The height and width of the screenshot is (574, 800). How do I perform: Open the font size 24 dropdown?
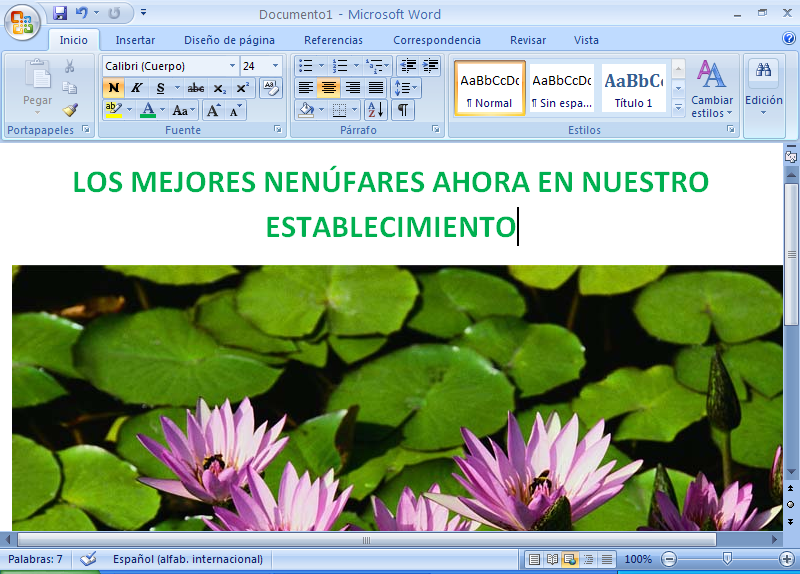pyautogui.click(x=275, y=66)
